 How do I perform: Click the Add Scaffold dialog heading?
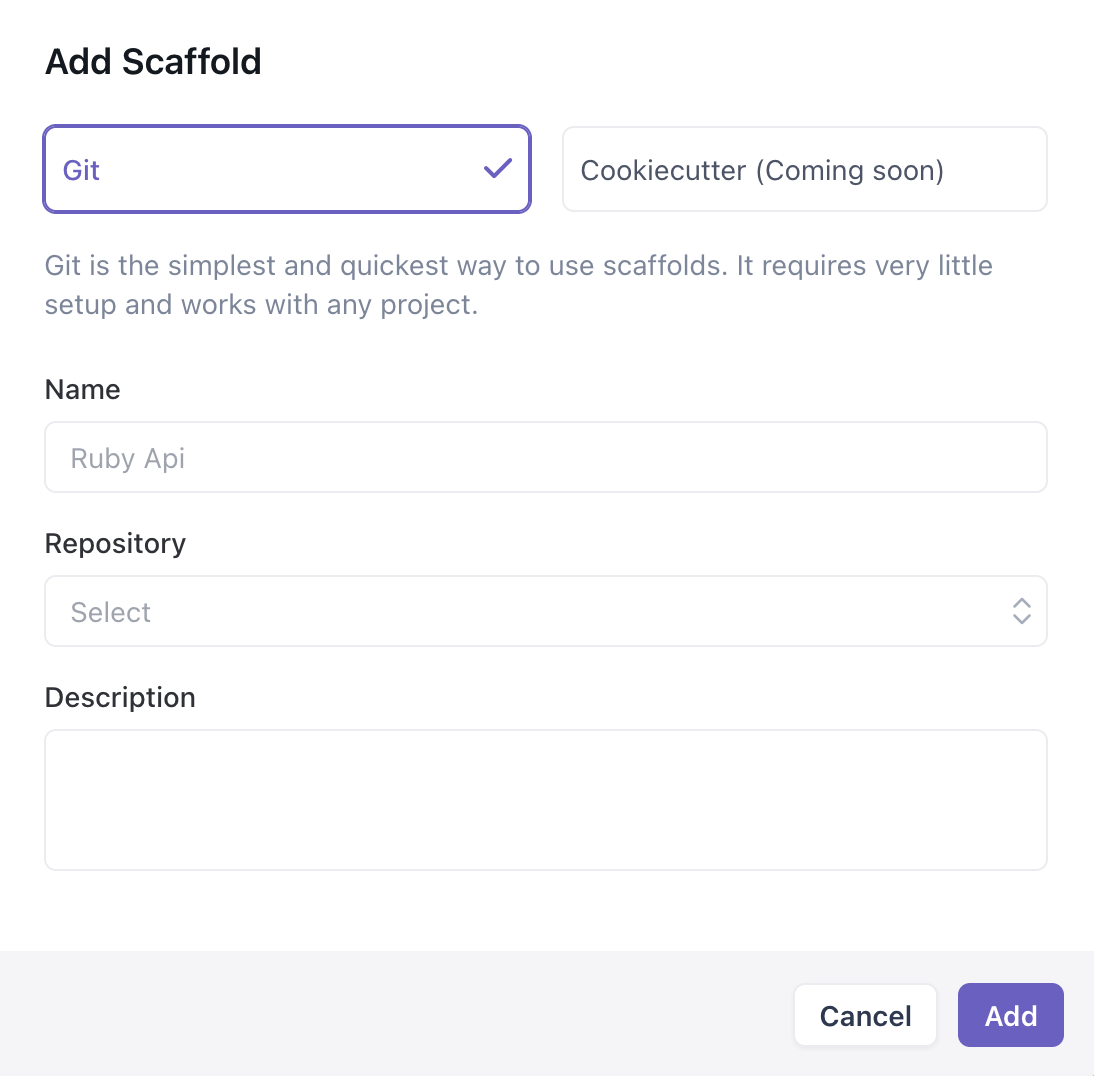tap(153, 62)
